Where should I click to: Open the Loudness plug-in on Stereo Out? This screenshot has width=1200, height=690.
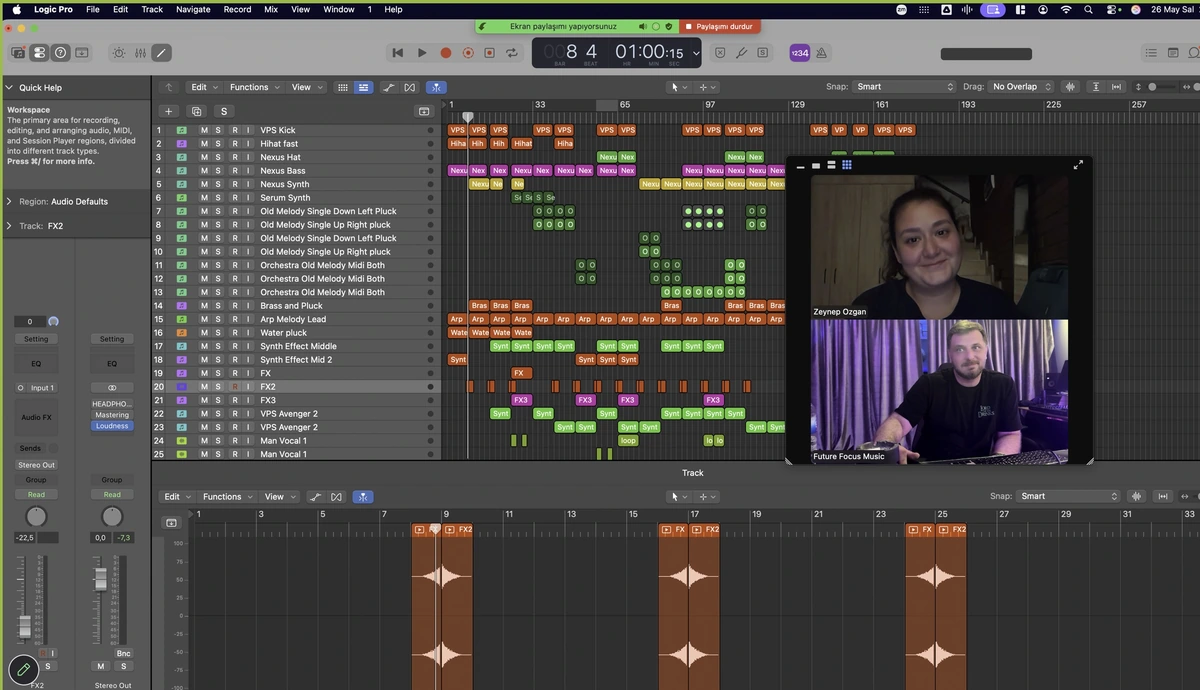tap(112, 426)
